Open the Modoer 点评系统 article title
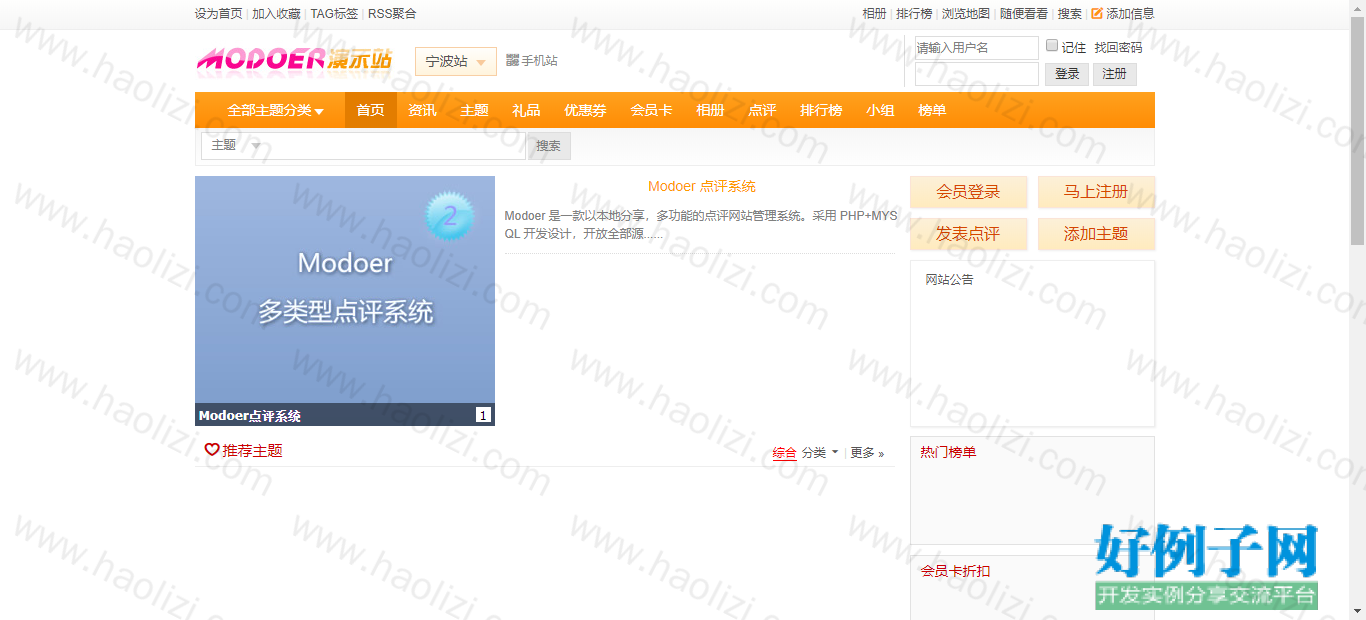 click(x=702, y=186)
